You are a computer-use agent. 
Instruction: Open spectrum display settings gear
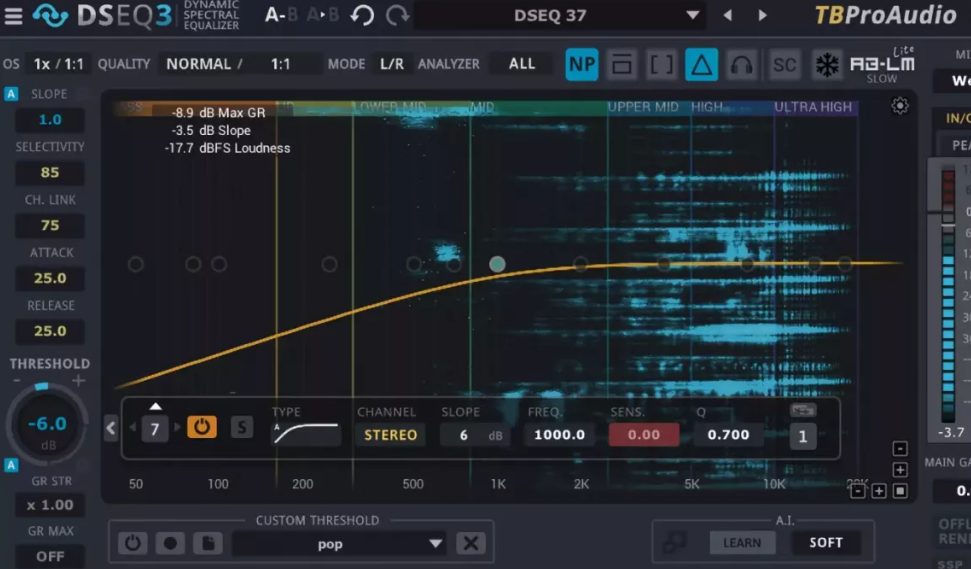coord(899,106)
